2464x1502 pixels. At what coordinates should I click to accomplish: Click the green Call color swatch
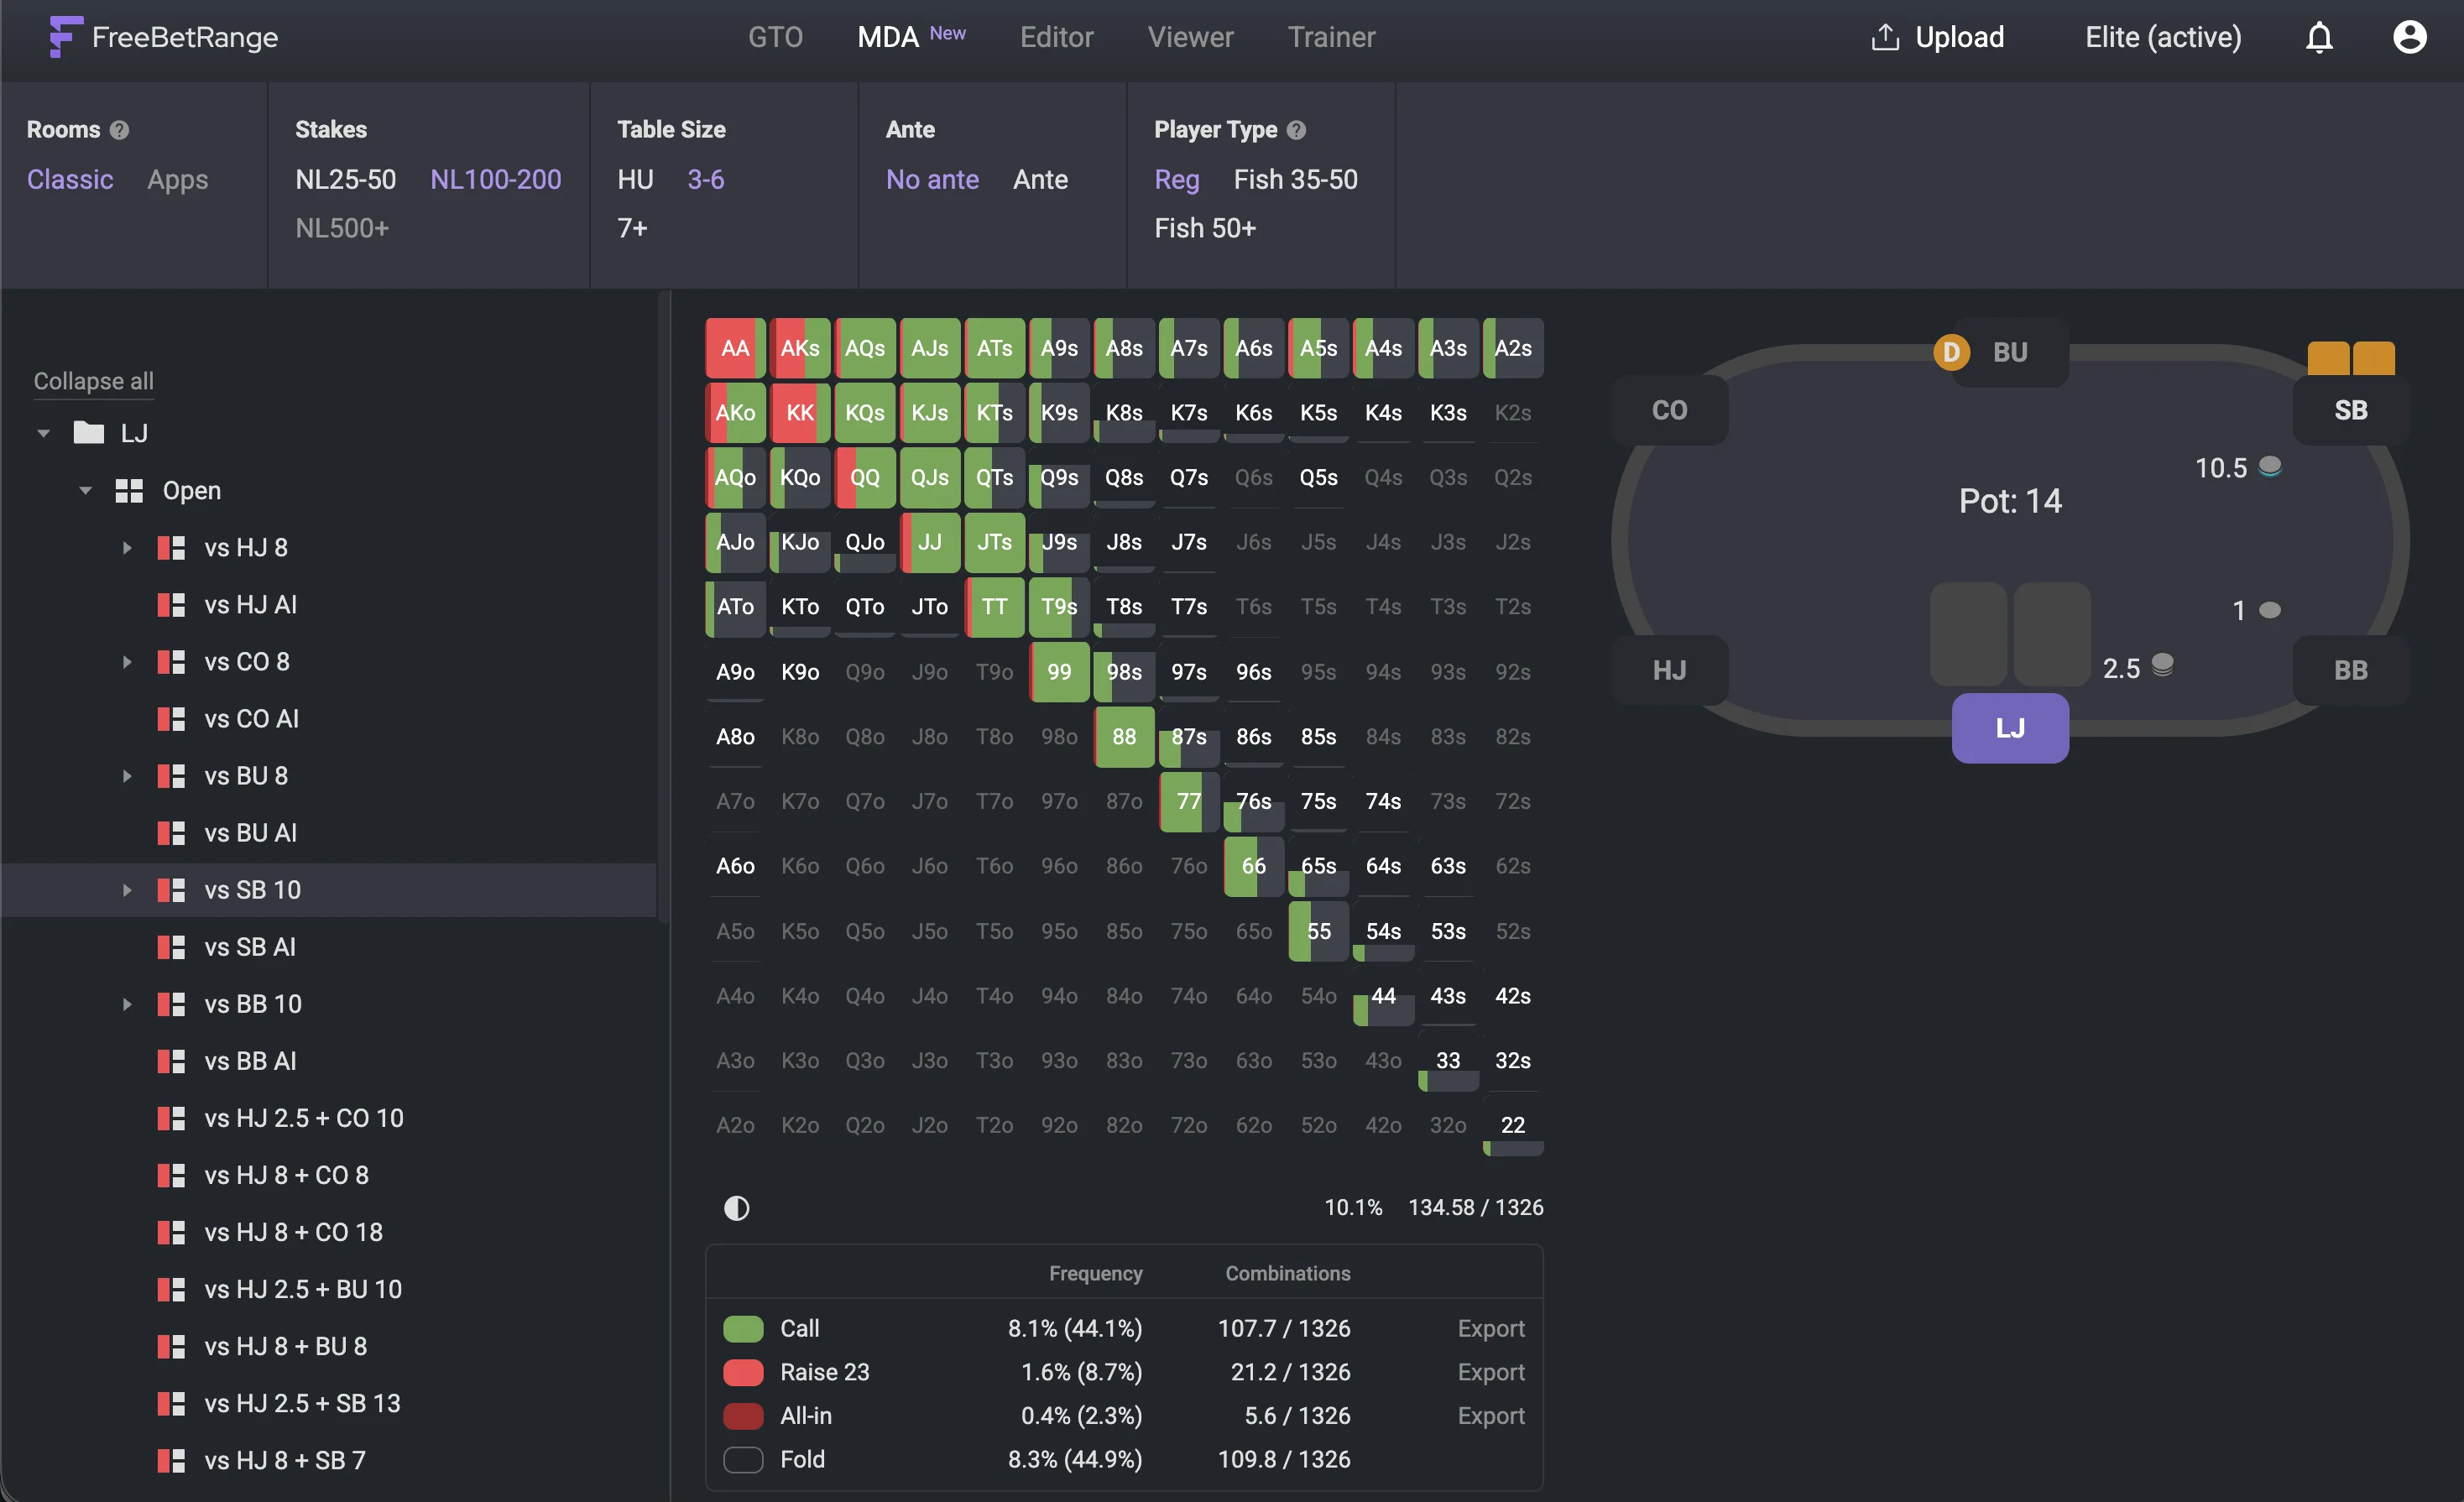point(743,1328)
